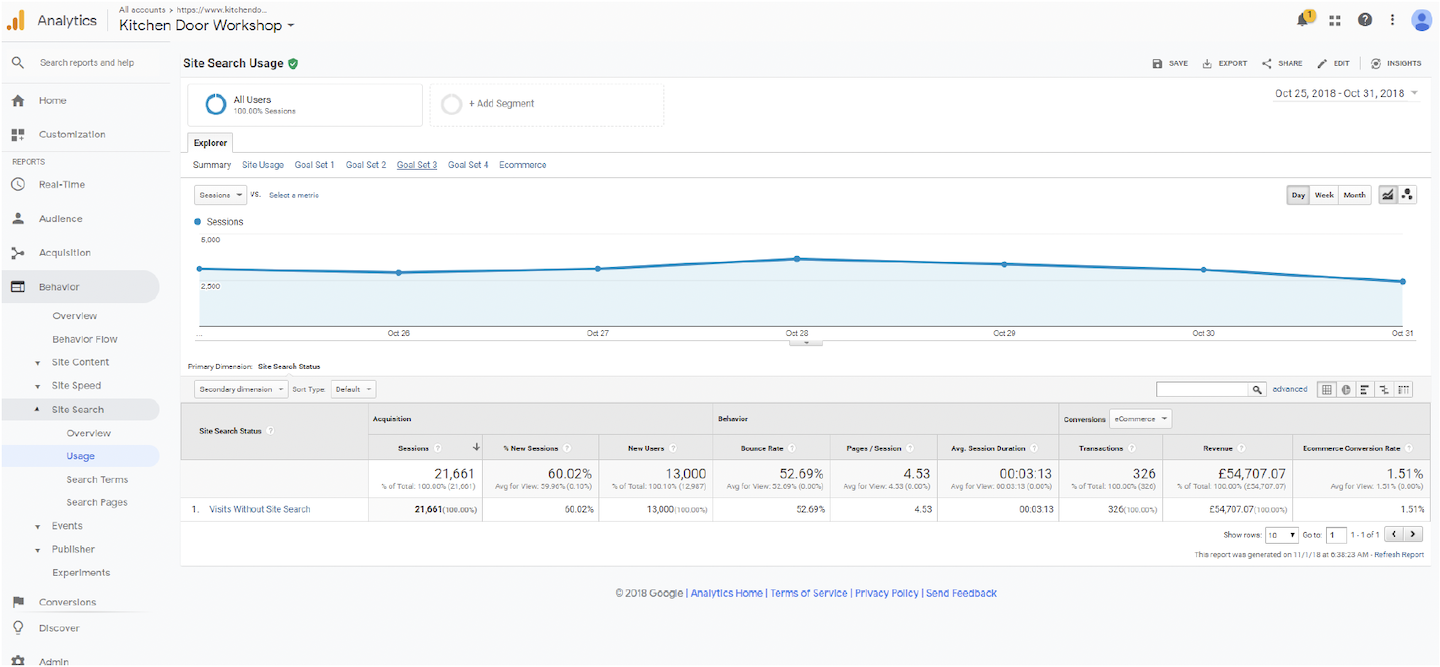Open the Secondary dimension dropdown
Image resolution: width=1440 pixels, height=667 pixels.
pyautogui.click(x=241, y=389)
